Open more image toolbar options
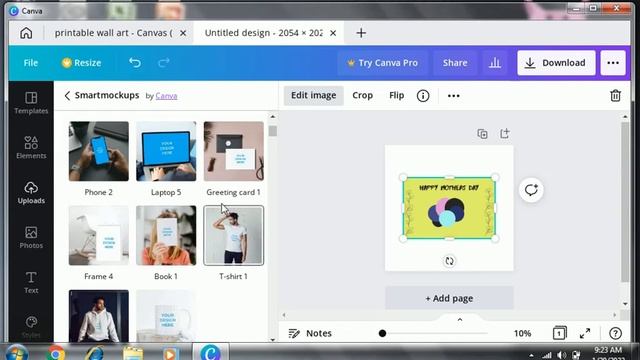Screen dimensions: 640x360 click(453, 96)
